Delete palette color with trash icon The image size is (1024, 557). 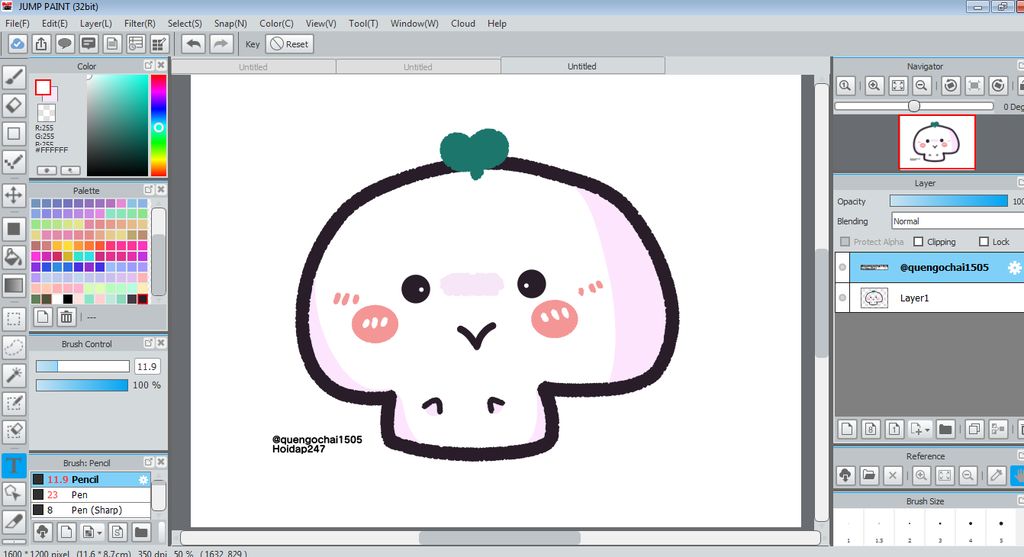[66, 317]
